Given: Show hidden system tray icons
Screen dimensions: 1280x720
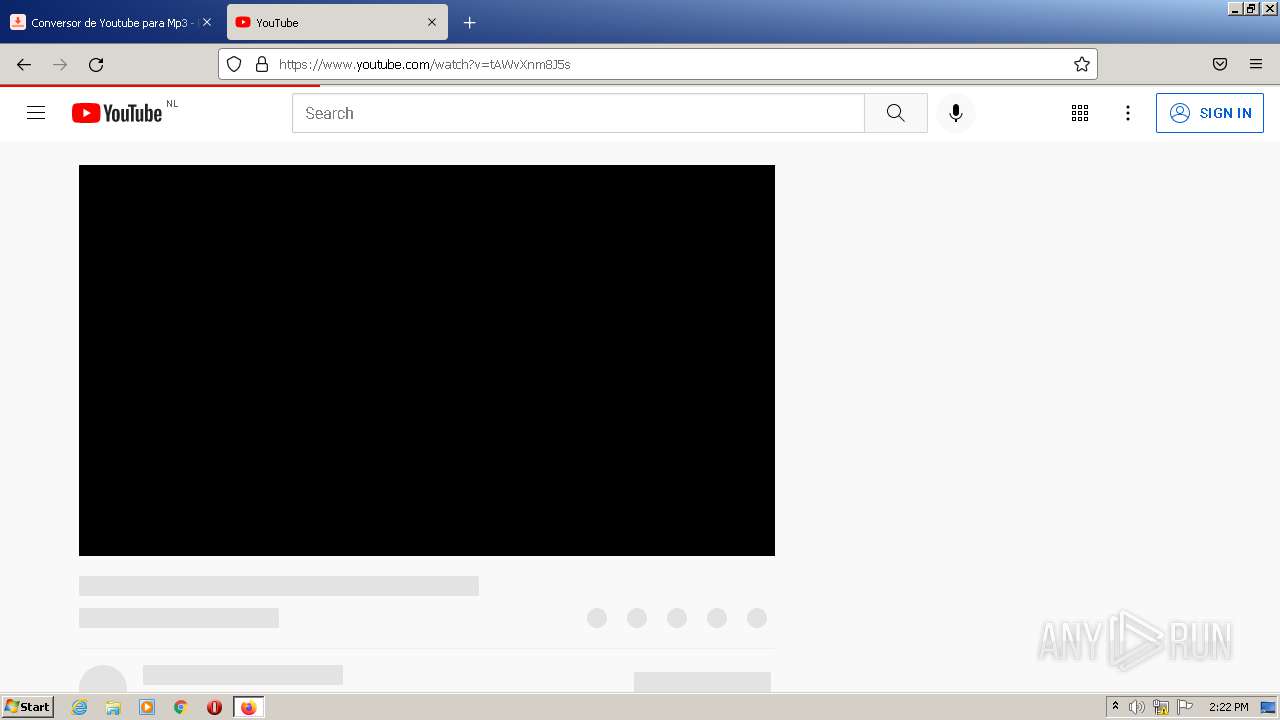Looking at the screenshot, I should 1115,707.
